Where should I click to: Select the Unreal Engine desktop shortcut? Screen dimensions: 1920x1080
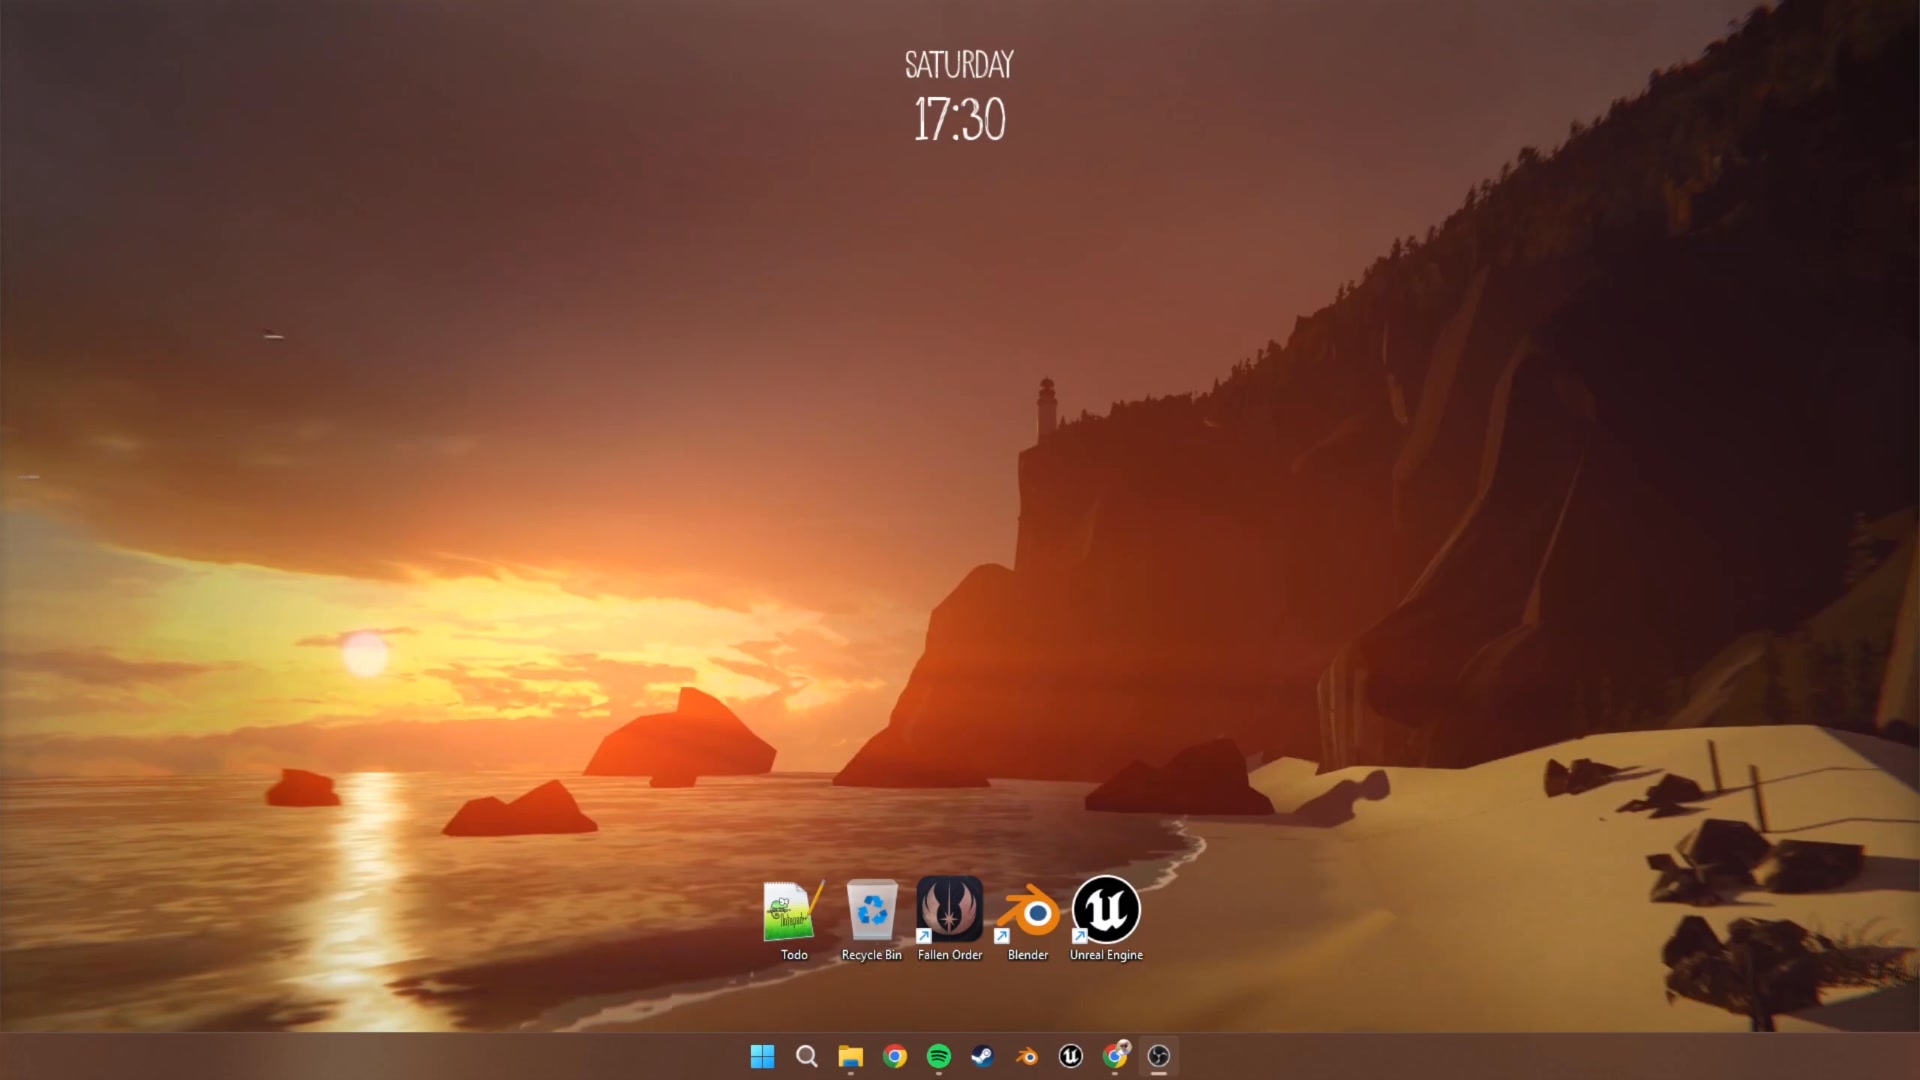click(x=1106, y=920)
